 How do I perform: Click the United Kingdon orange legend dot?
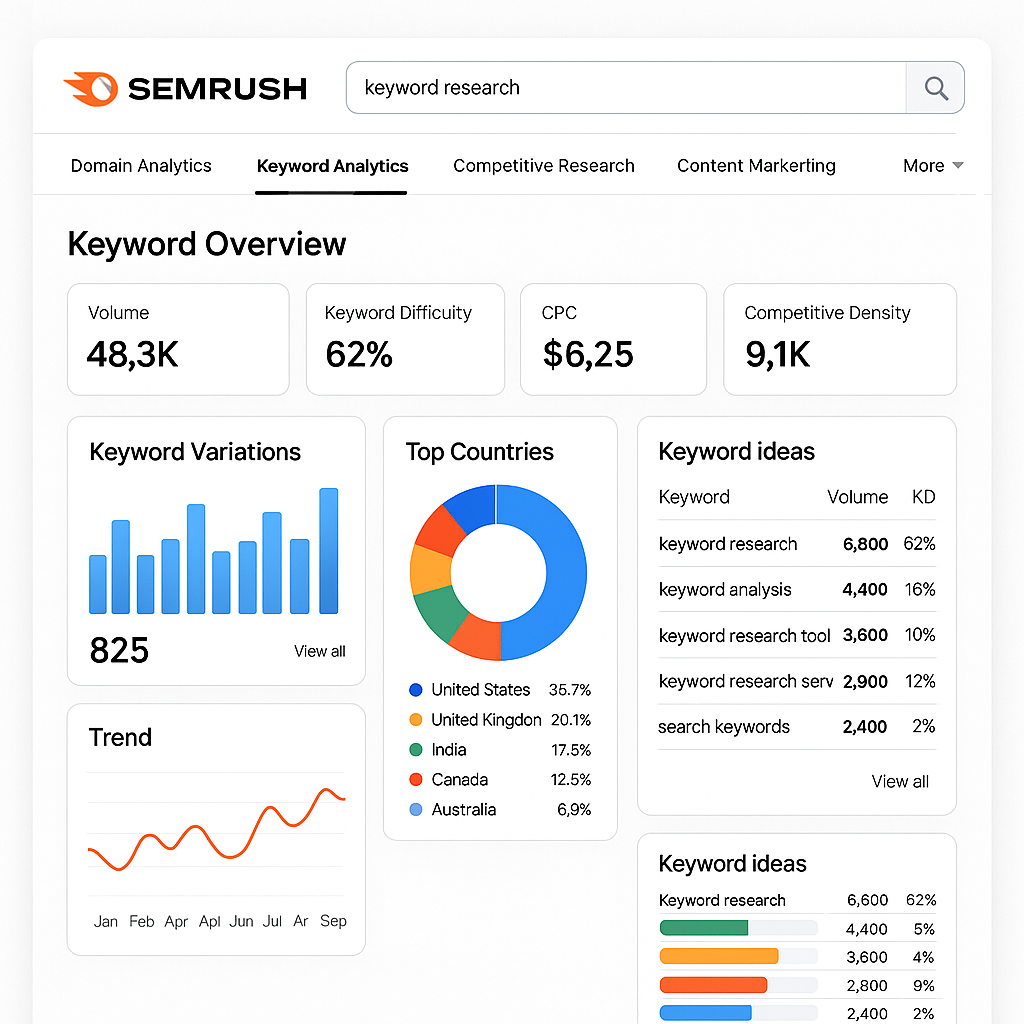click(415, 720)
